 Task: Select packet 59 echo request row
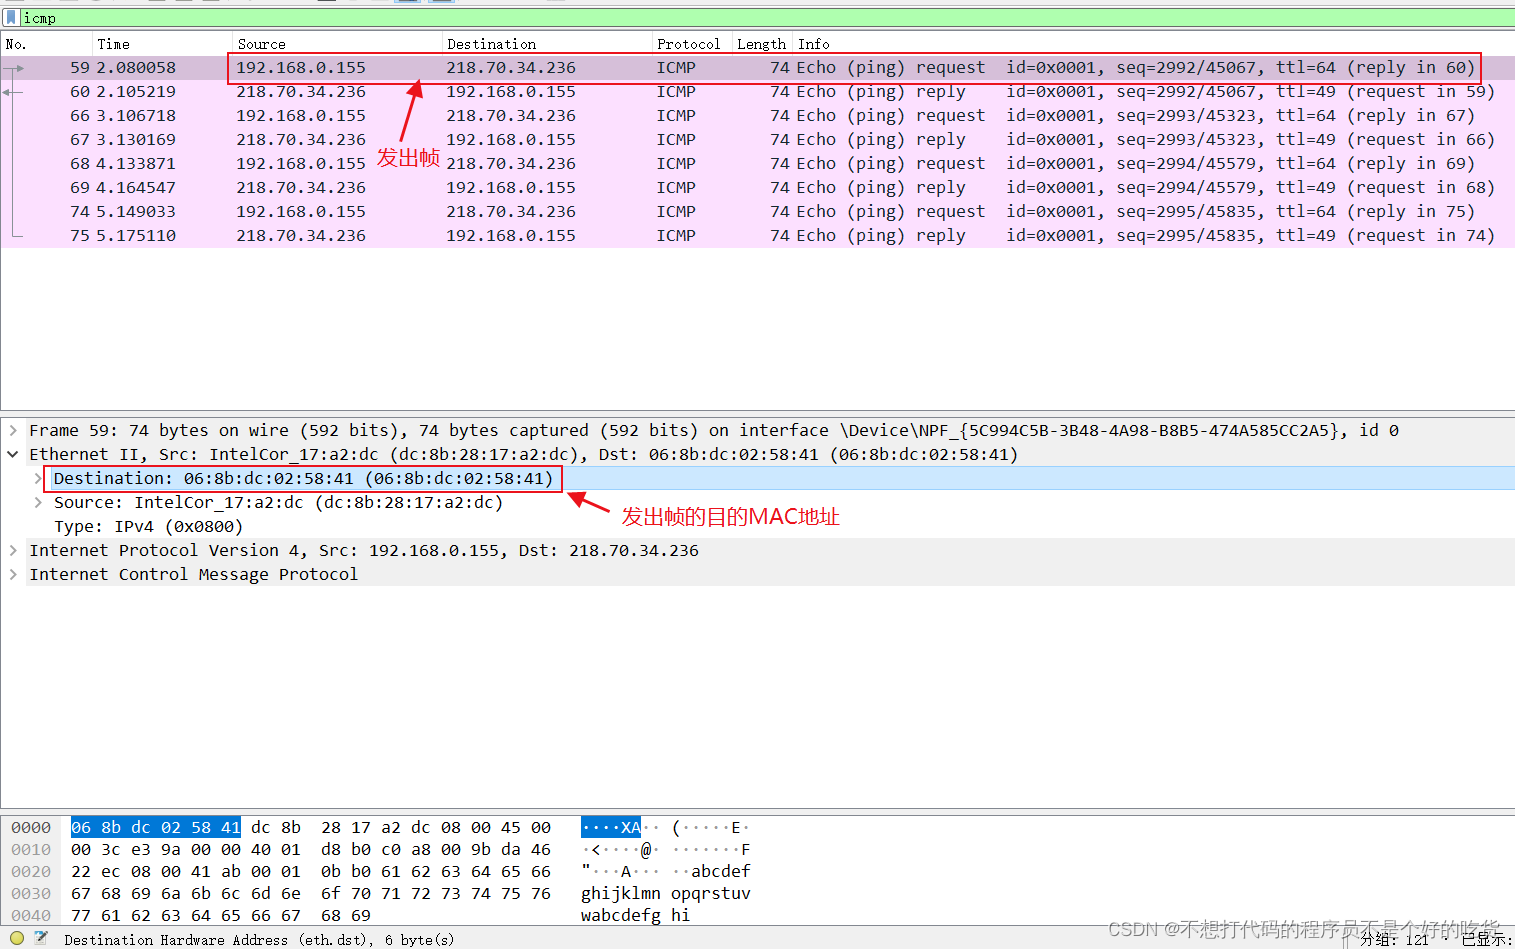click(x=757, y=67)
